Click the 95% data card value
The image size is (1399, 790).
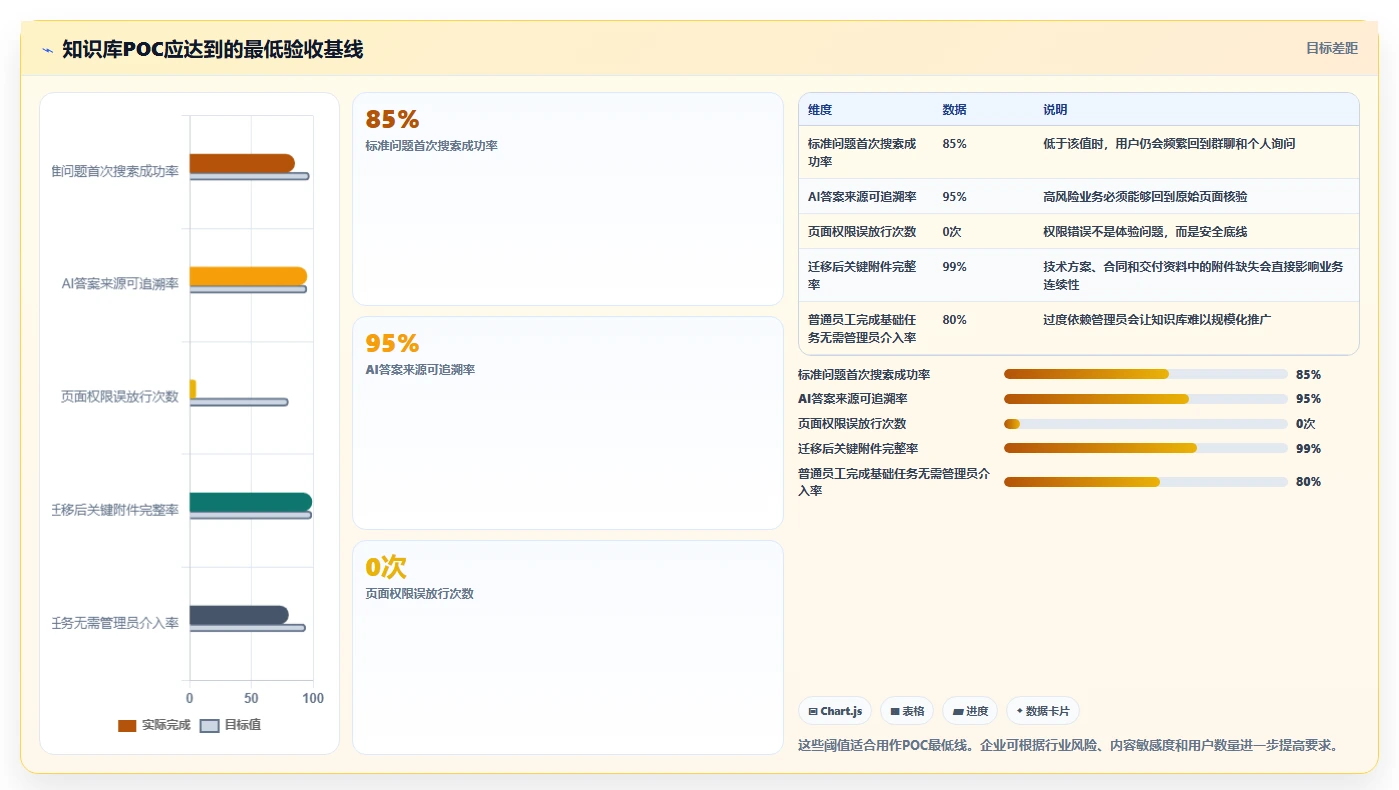(x=392, y=344)
